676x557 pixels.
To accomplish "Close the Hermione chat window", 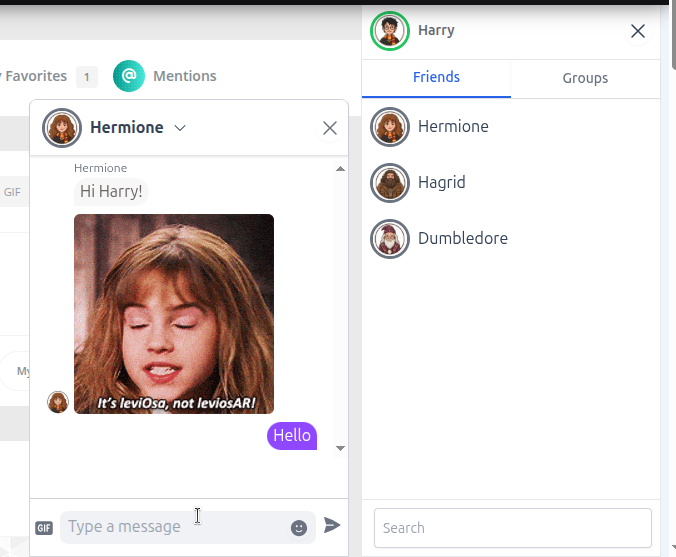I will 329,128.
